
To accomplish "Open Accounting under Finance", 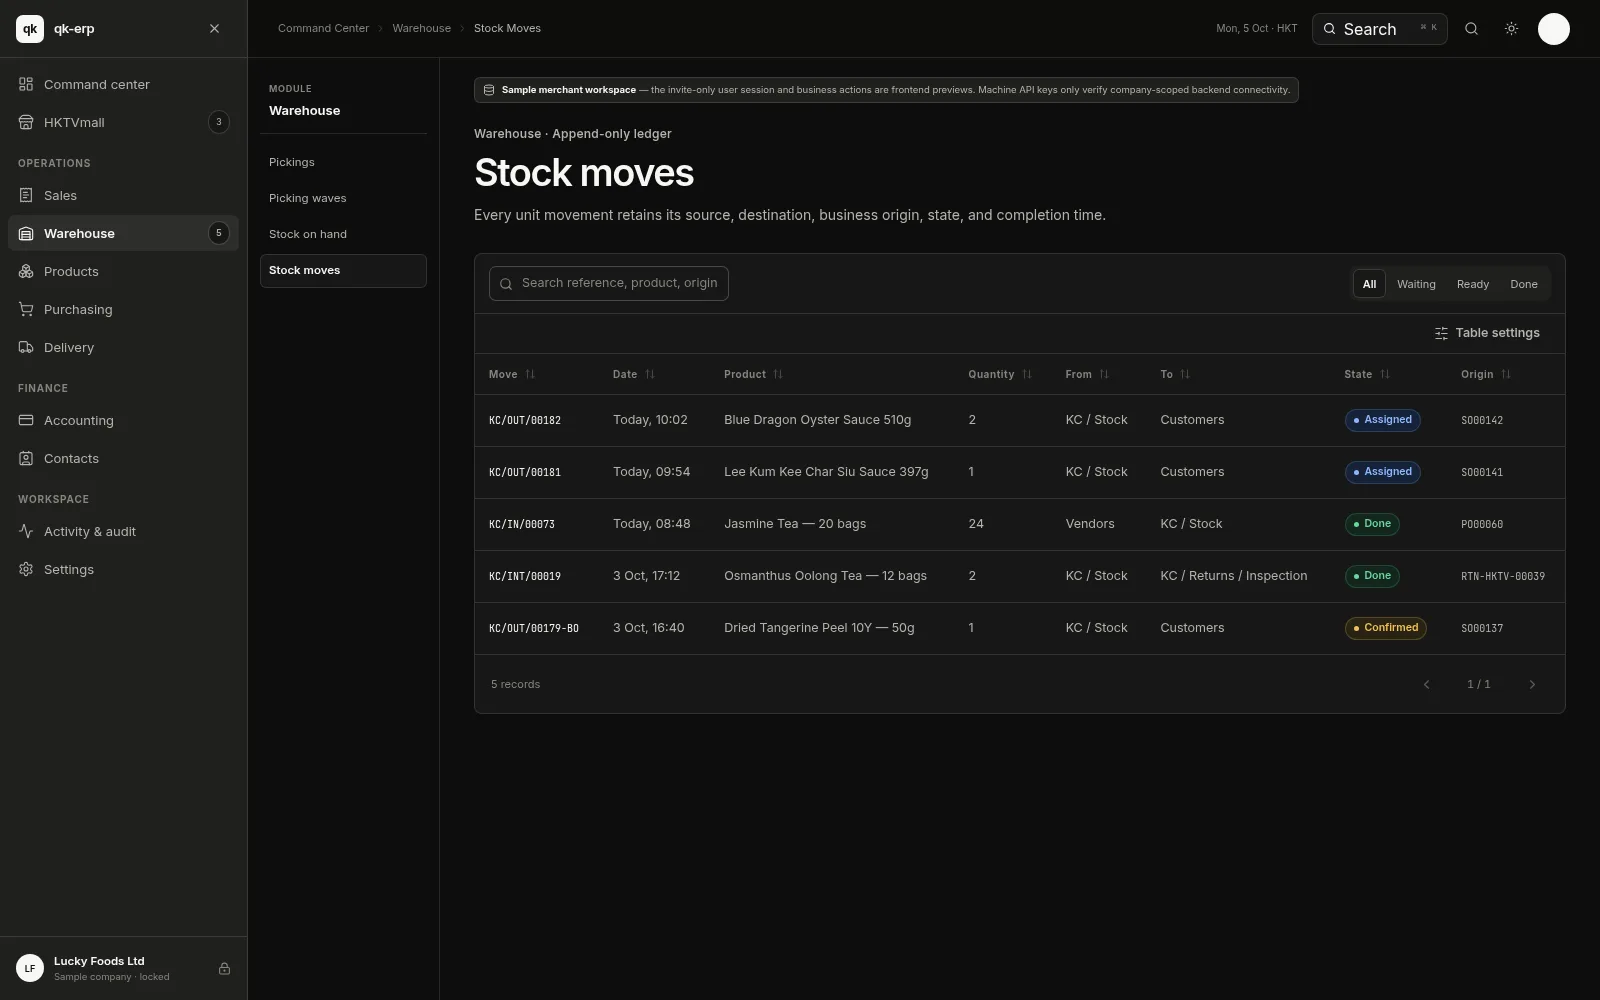I will (123, 420).
